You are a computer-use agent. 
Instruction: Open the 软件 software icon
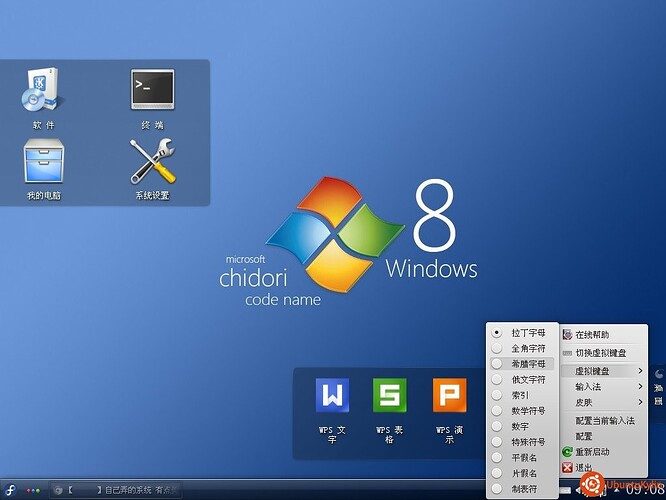pos(42,90)
